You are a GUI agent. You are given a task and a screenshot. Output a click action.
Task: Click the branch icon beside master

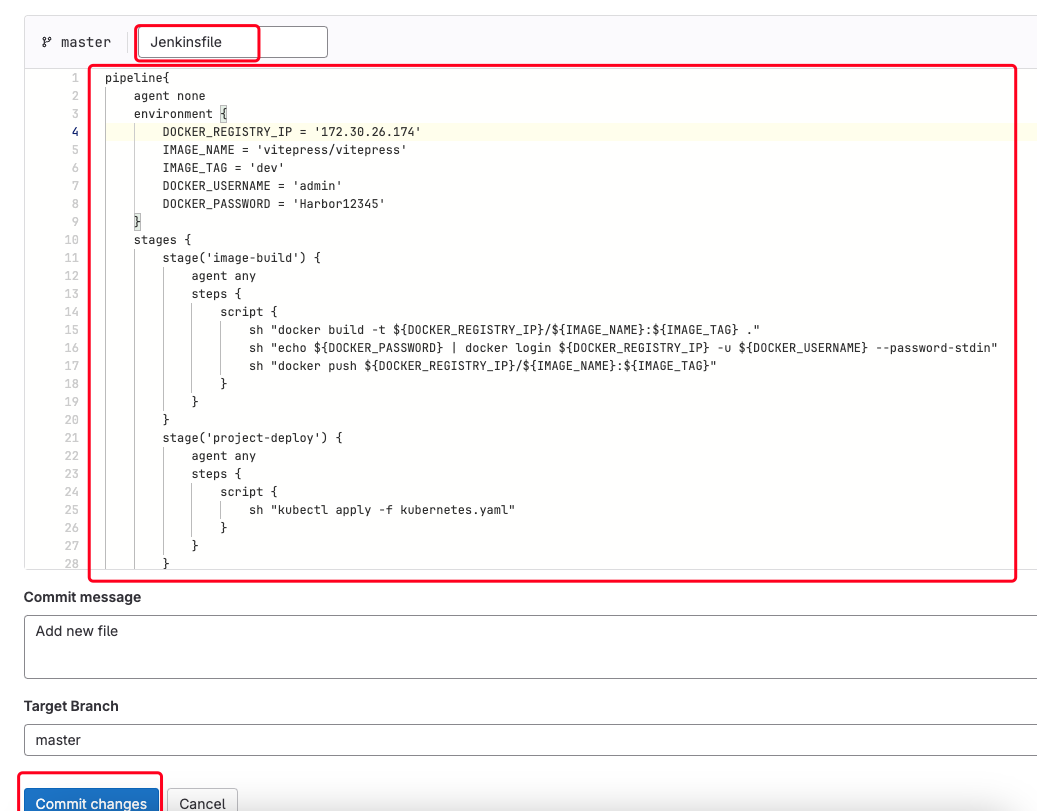46,43
